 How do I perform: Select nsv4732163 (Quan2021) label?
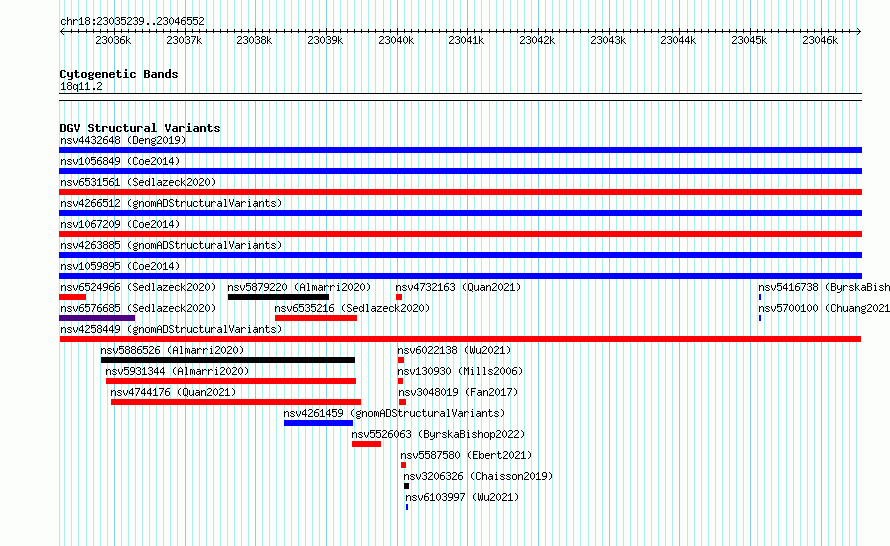coord(458,287)
